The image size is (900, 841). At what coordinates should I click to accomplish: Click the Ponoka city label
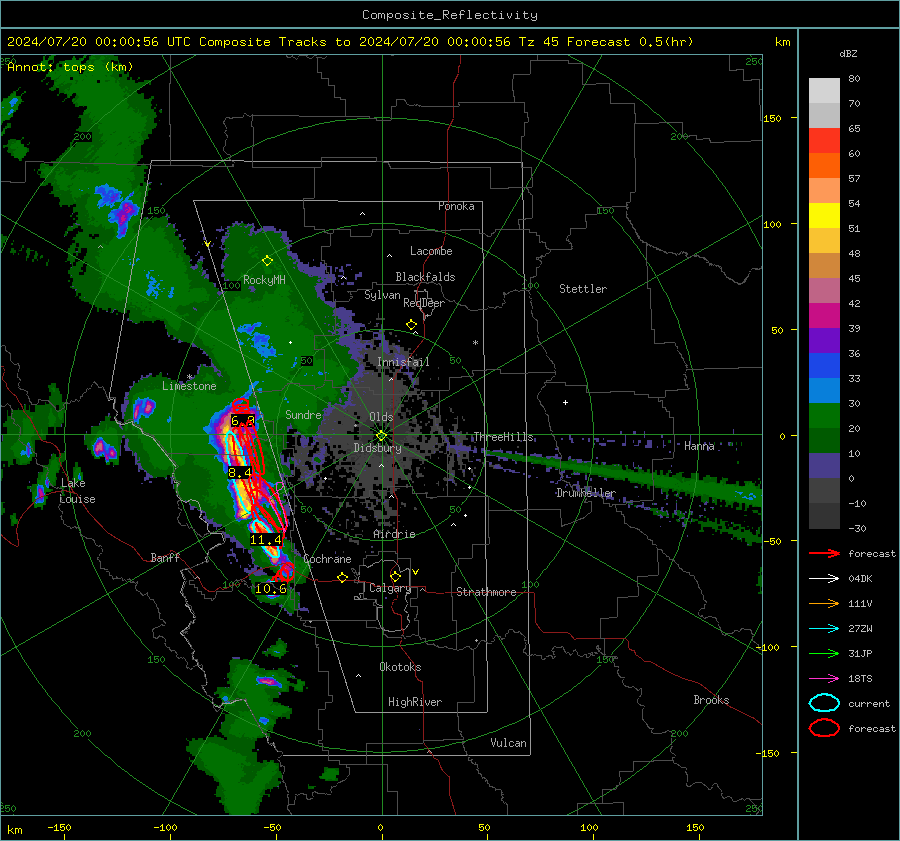(x=456, y=206)
